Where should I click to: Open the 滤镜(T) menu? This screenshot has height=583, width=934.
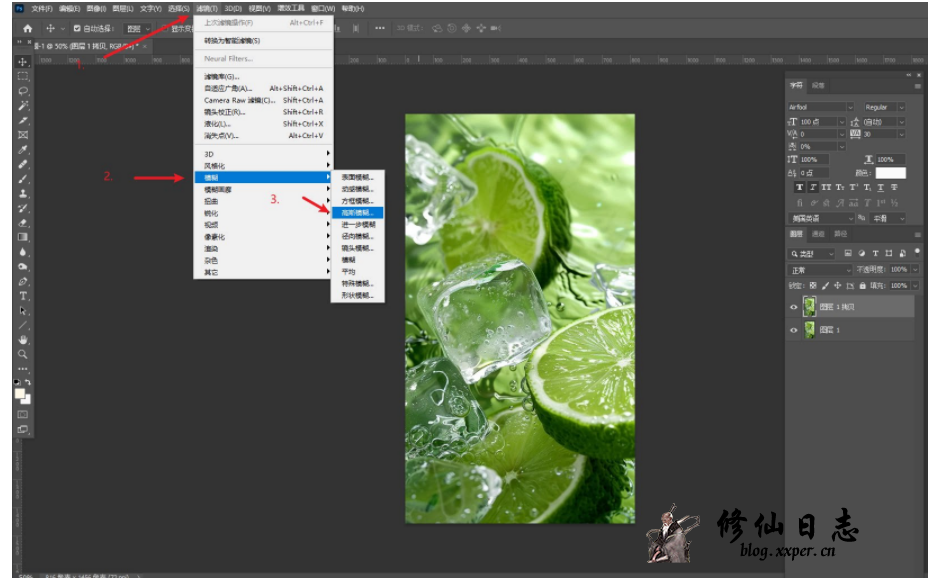click(206, 8)
